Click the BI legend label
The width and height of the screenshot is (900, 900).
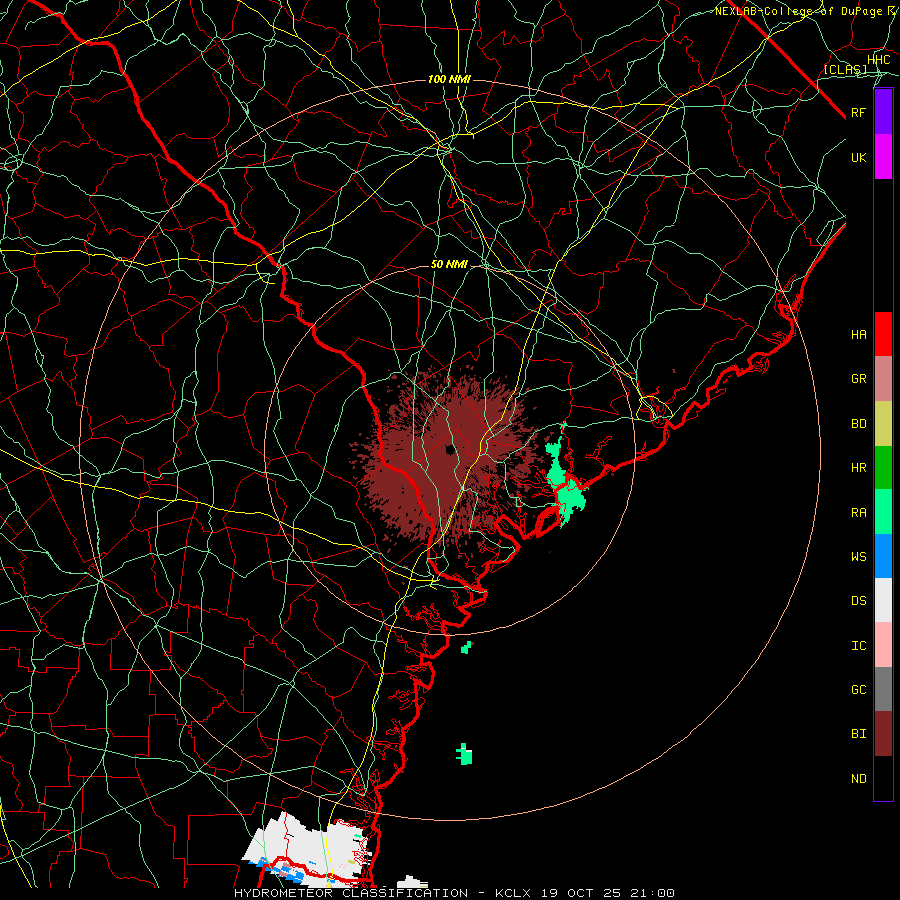click(859, 734)
